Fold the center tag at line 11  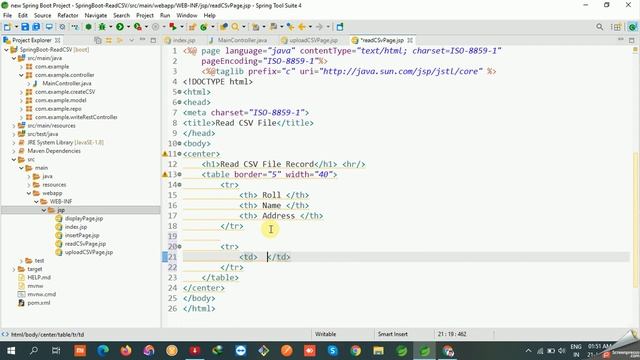180,154
